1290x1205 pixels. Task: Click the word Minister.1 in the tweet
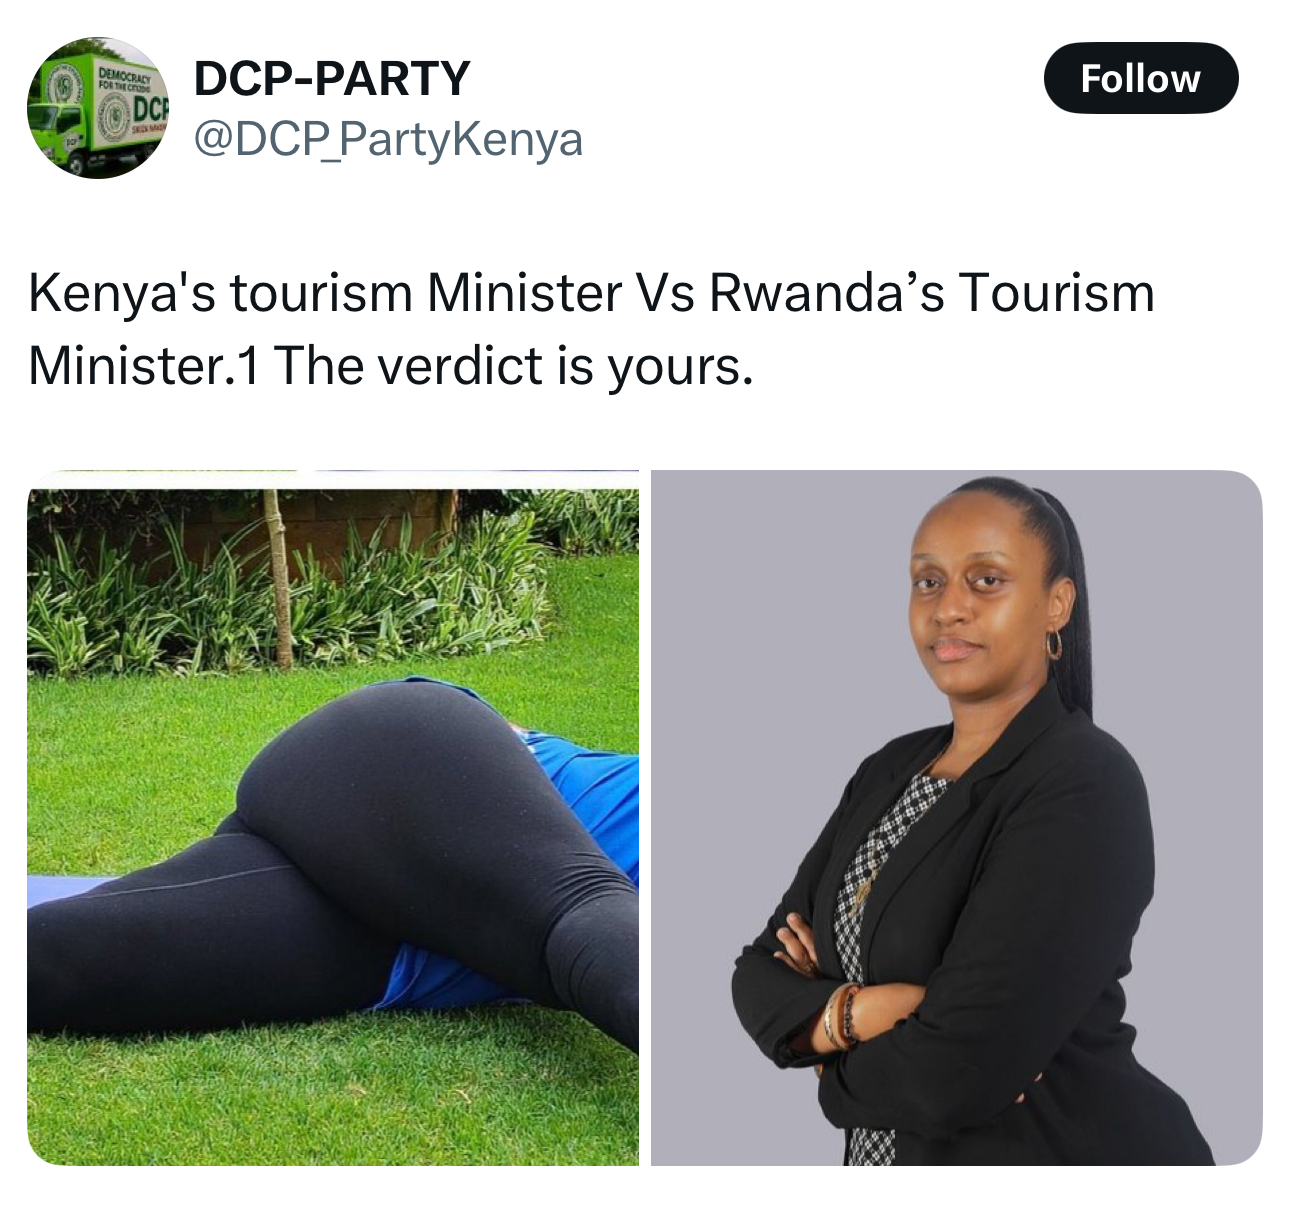coord(145,365)
